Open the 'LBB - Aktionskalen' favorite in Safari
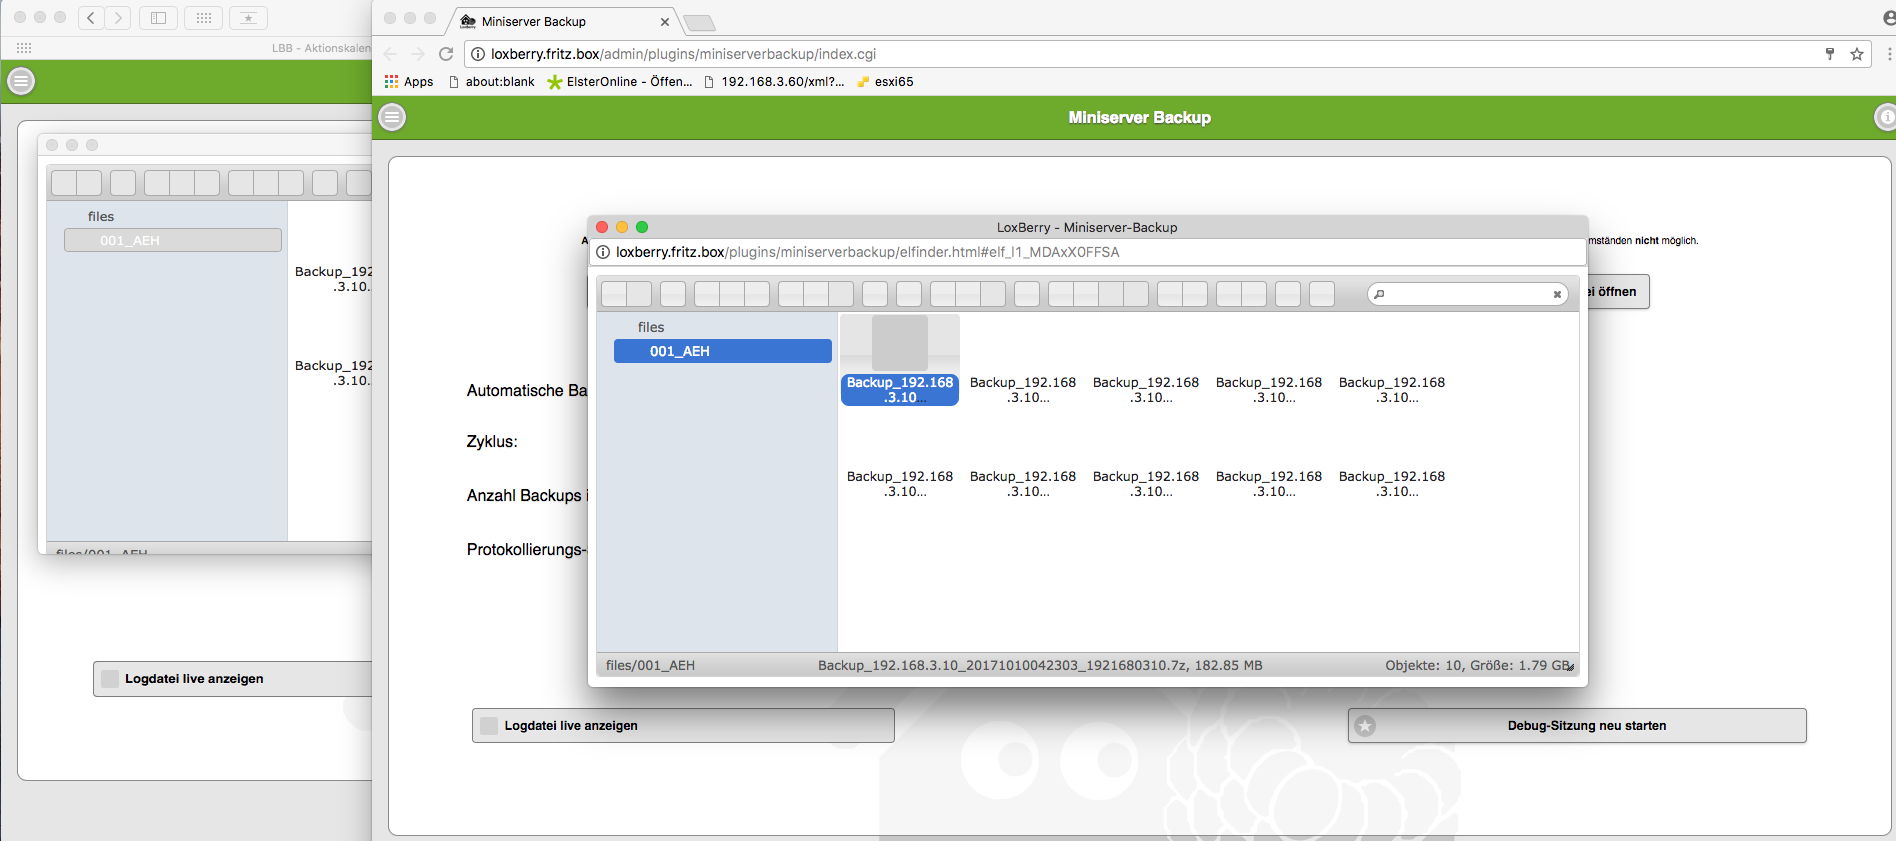 point(321,48)
